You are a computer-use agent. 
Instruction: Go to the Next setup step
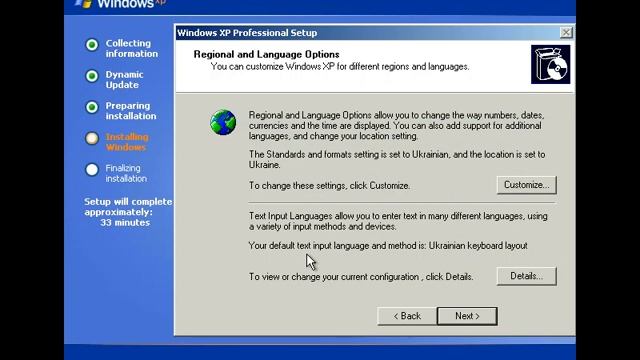tap(467, 316)
